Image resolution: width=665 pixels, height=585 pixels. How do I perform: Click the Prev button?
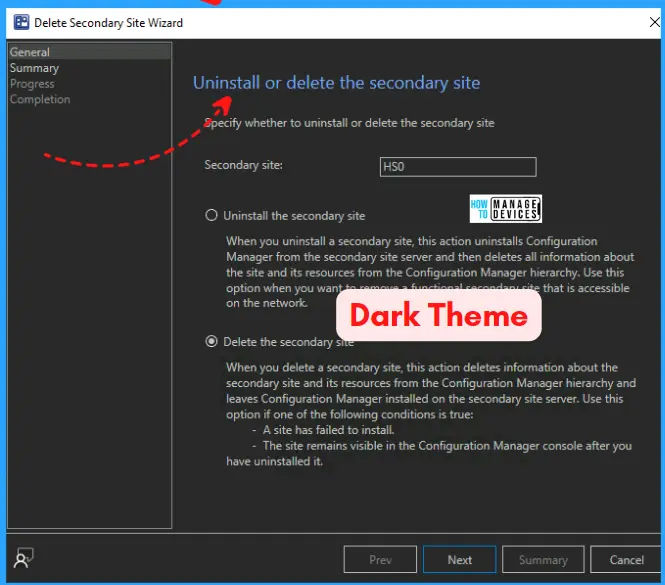(380, 560)
